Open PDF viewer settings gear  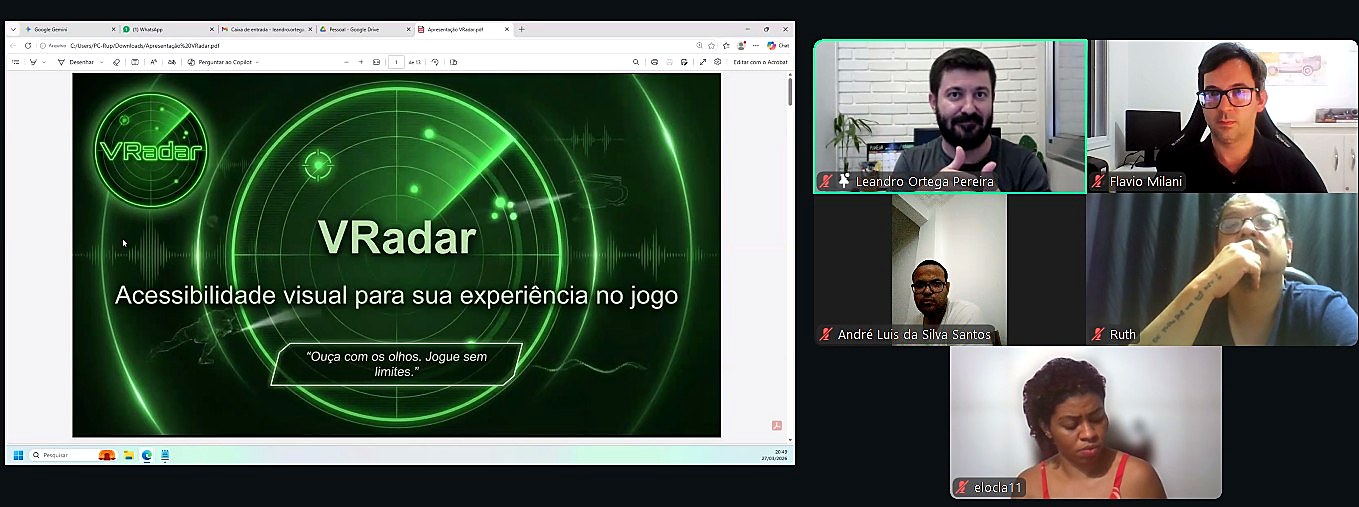(x=717, y=62)
